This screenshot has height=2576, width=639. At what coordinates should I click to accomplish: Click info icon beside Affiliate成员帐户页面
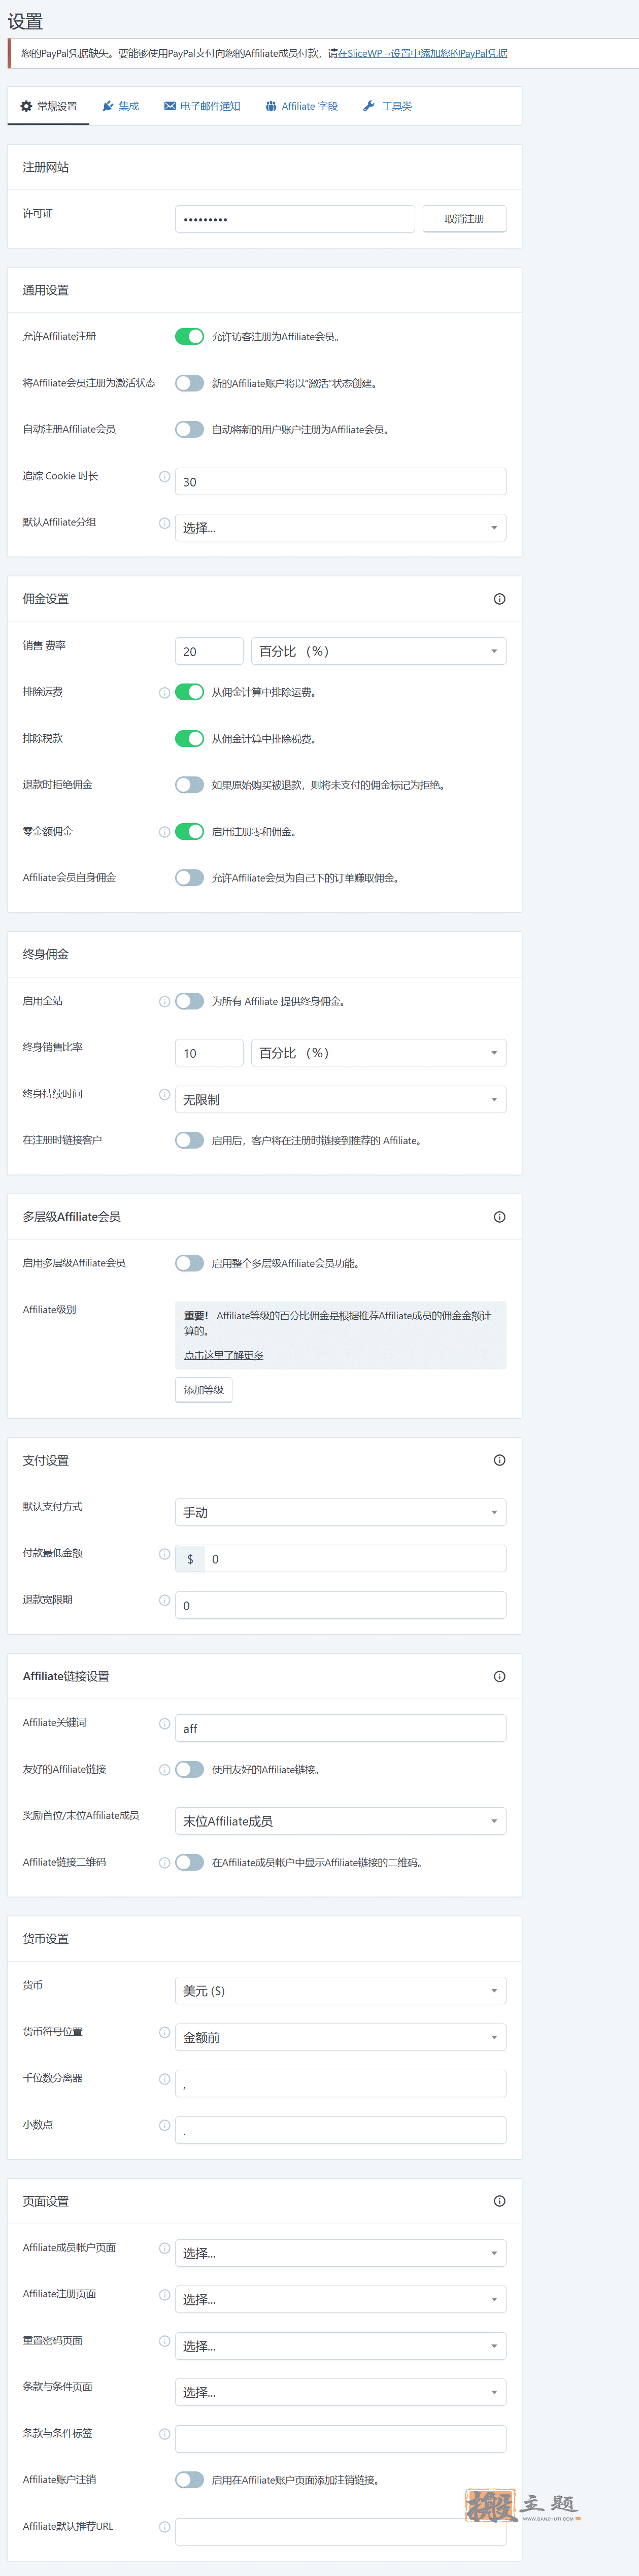click(164, 2248)
